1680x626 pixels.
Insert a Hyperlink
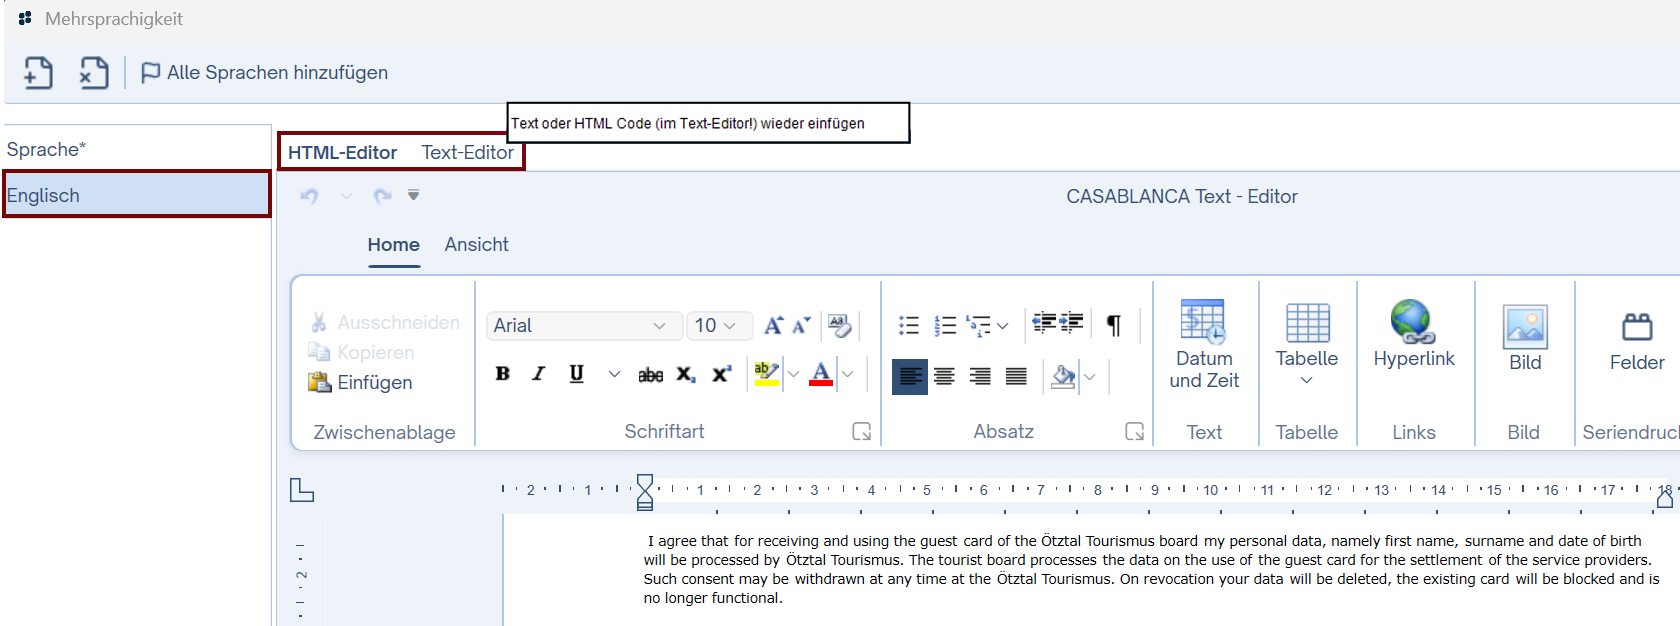coord(1414,335)
